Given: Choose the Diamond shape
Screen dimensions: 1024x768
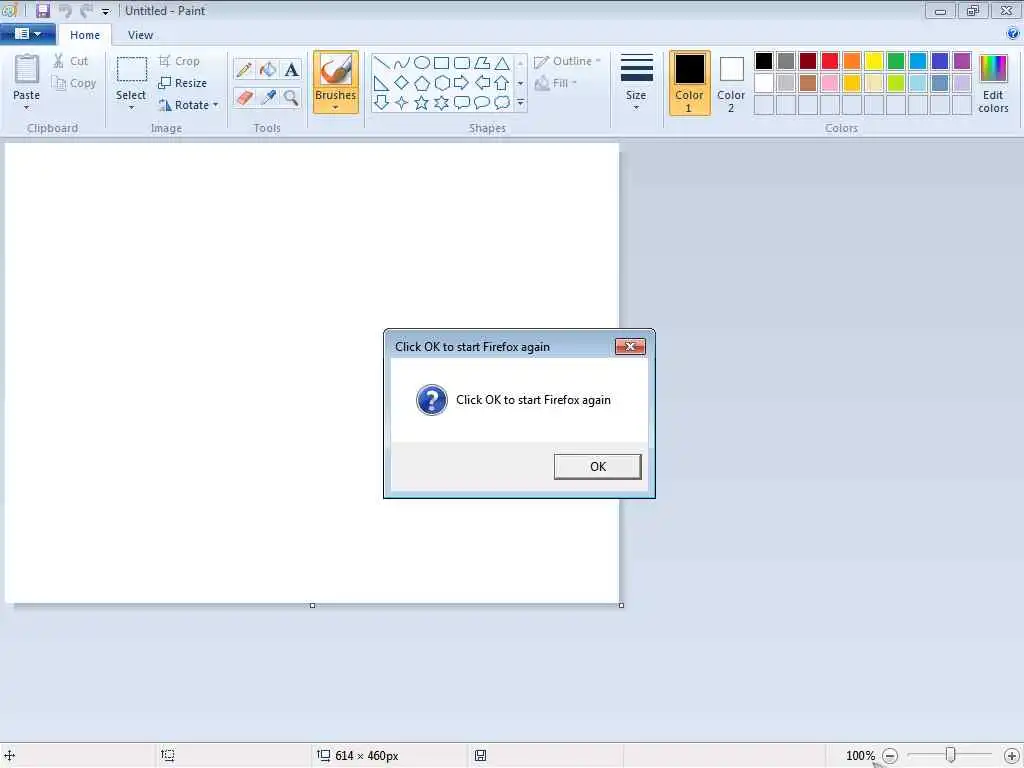Looking at the screenshot, I should 402,83.
